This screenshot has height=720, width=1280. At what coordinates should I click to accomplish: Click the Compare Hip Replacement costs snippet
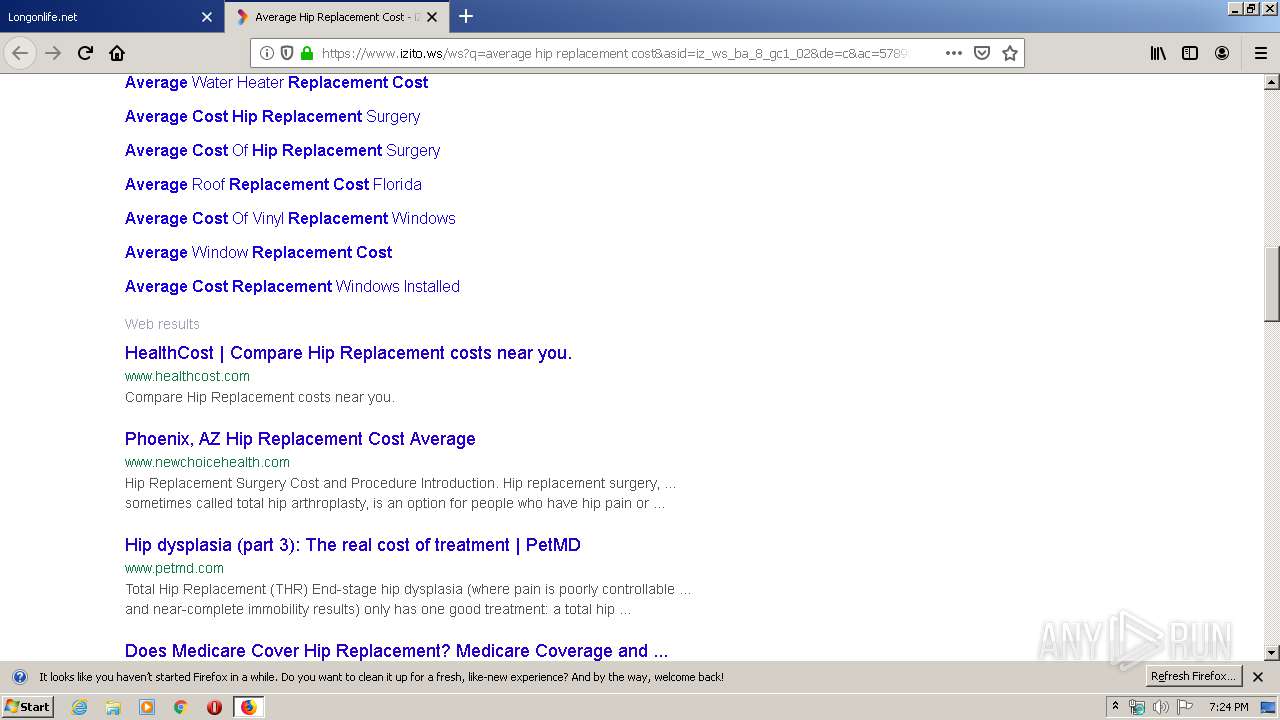tap(260, 397)
